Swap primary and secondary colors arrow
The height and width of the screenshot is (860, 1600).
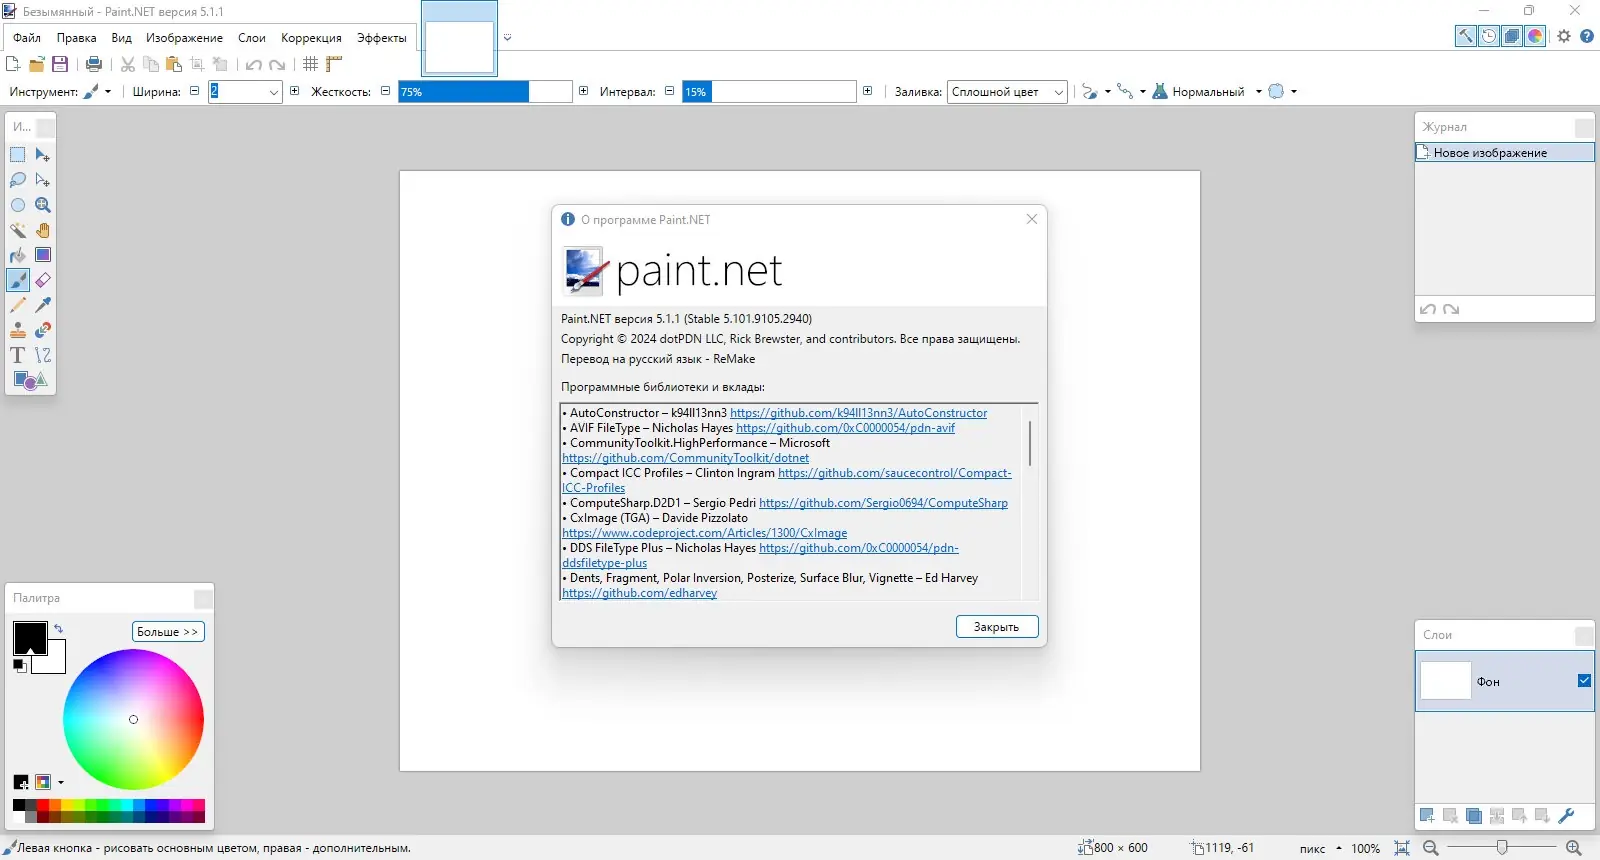[x=58, y=629]
